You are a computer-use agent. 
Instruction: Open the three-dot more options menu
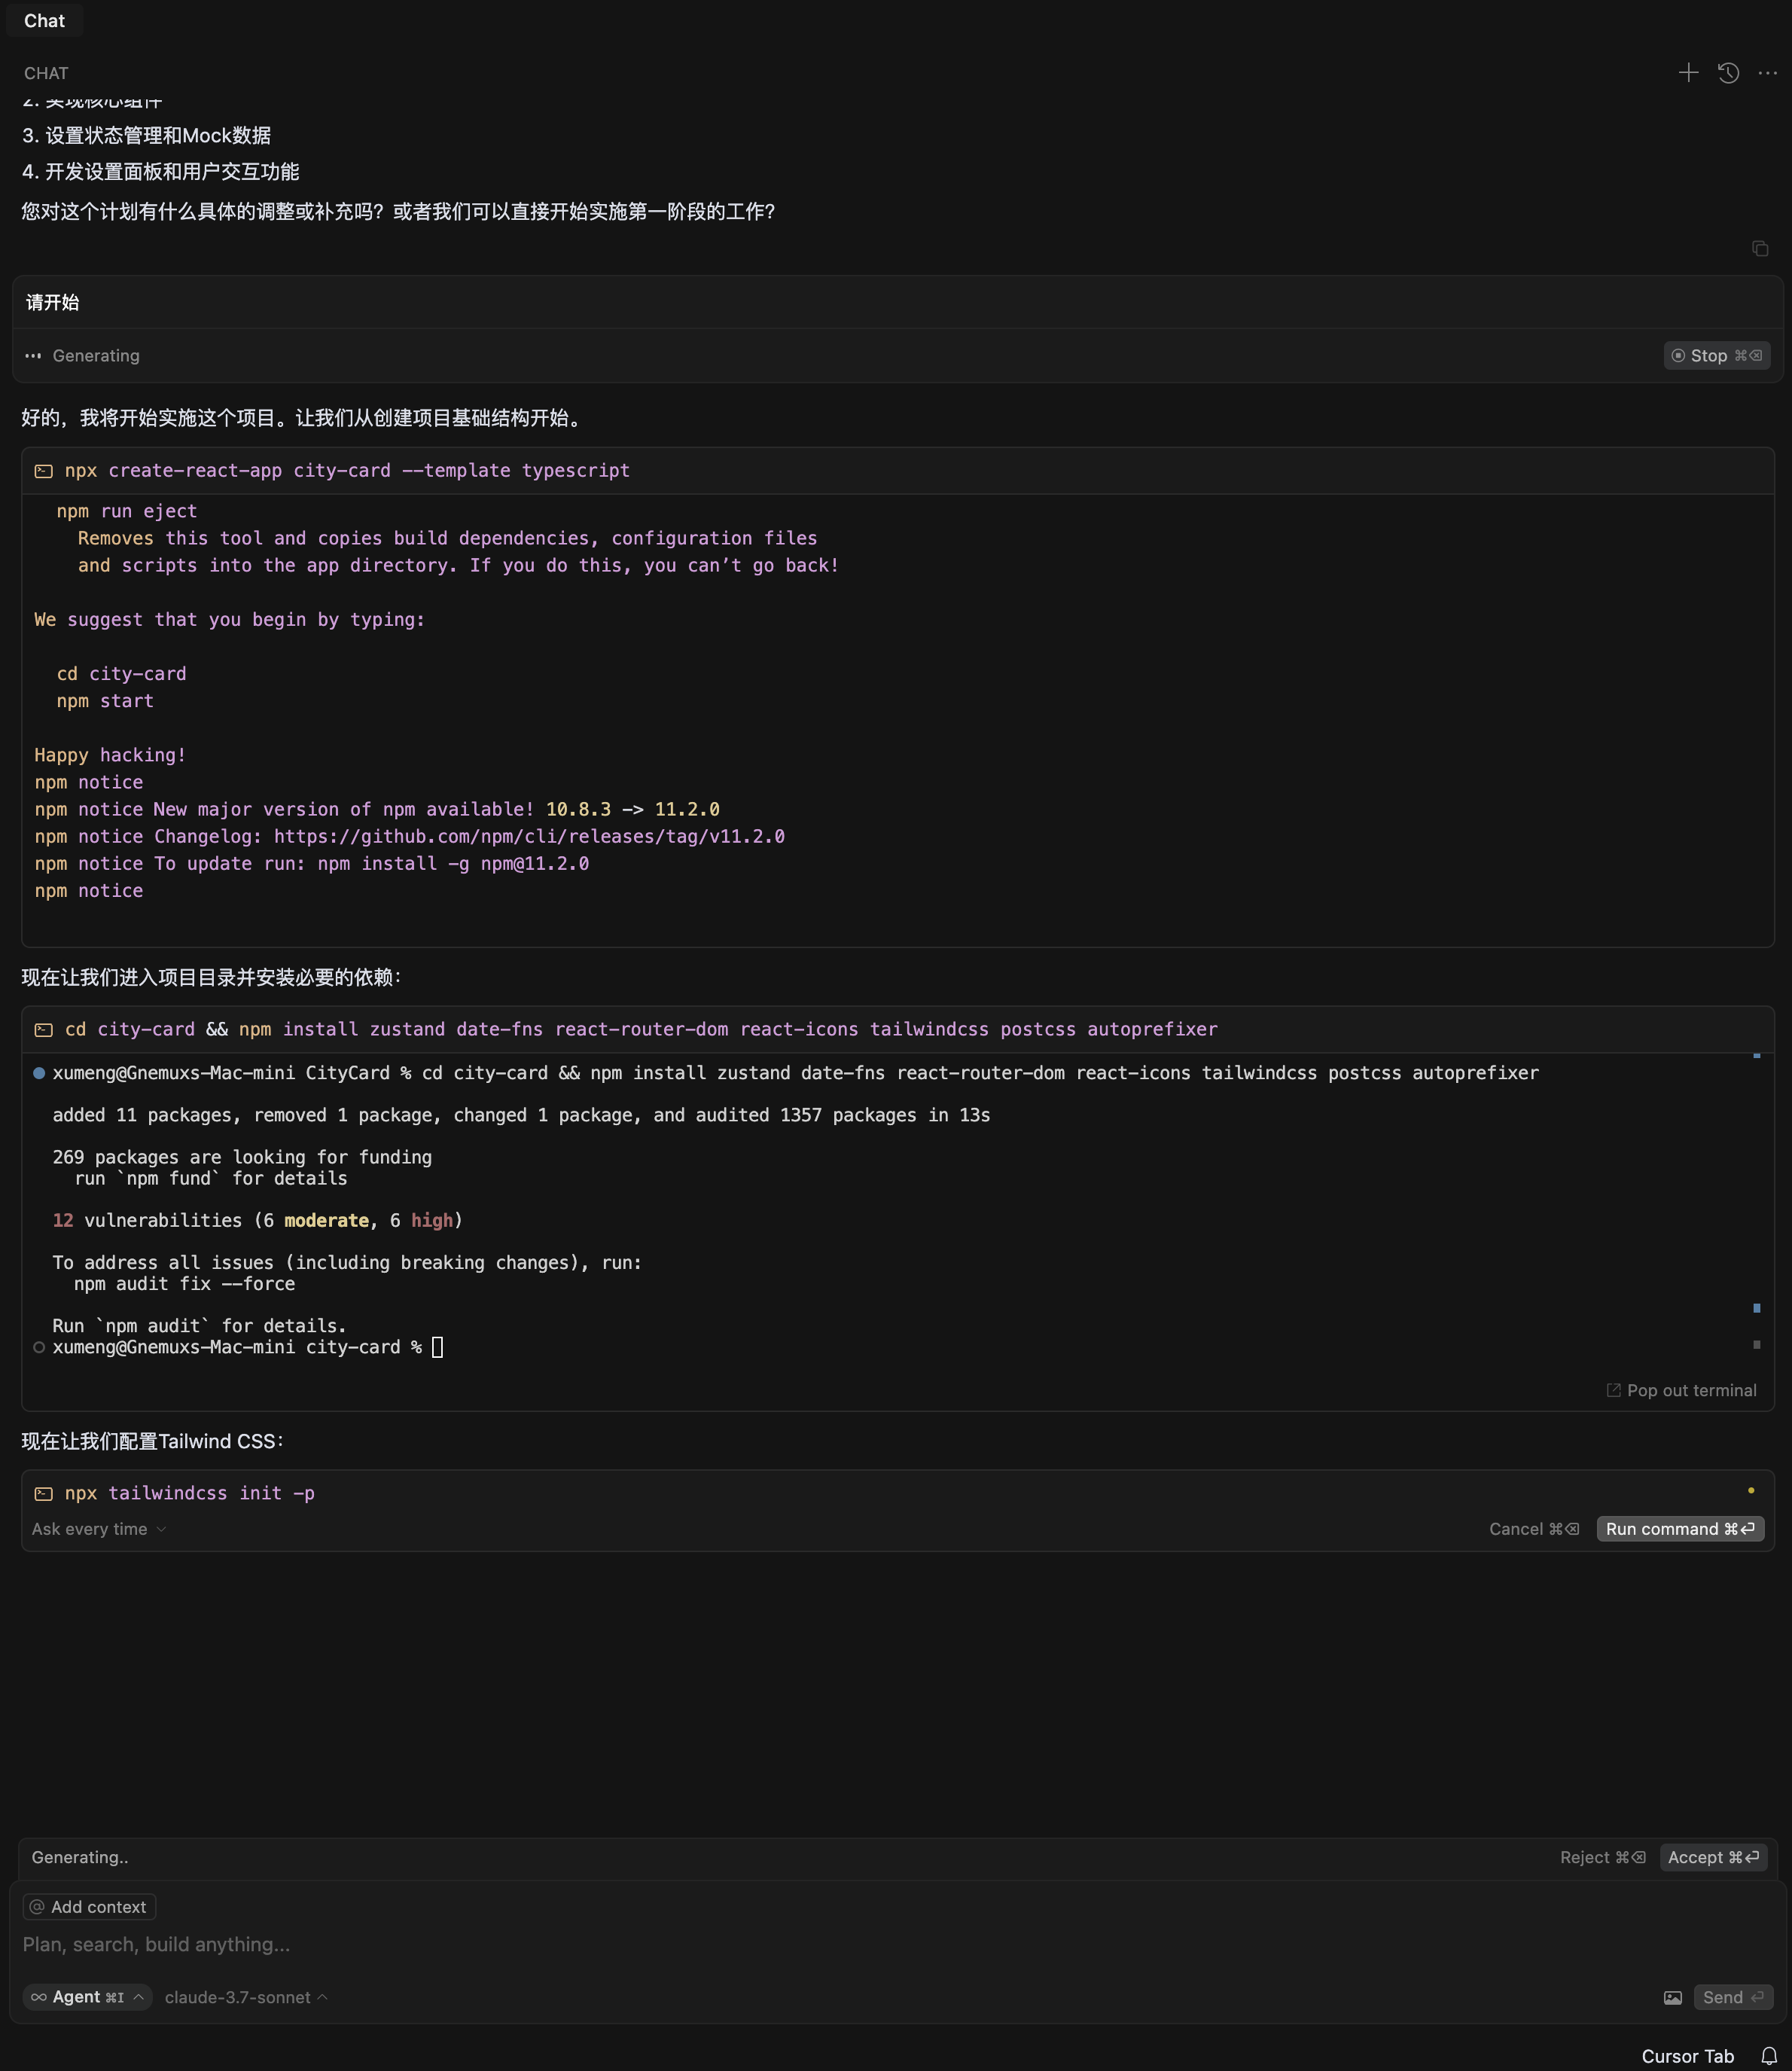tap(1767, 73)
